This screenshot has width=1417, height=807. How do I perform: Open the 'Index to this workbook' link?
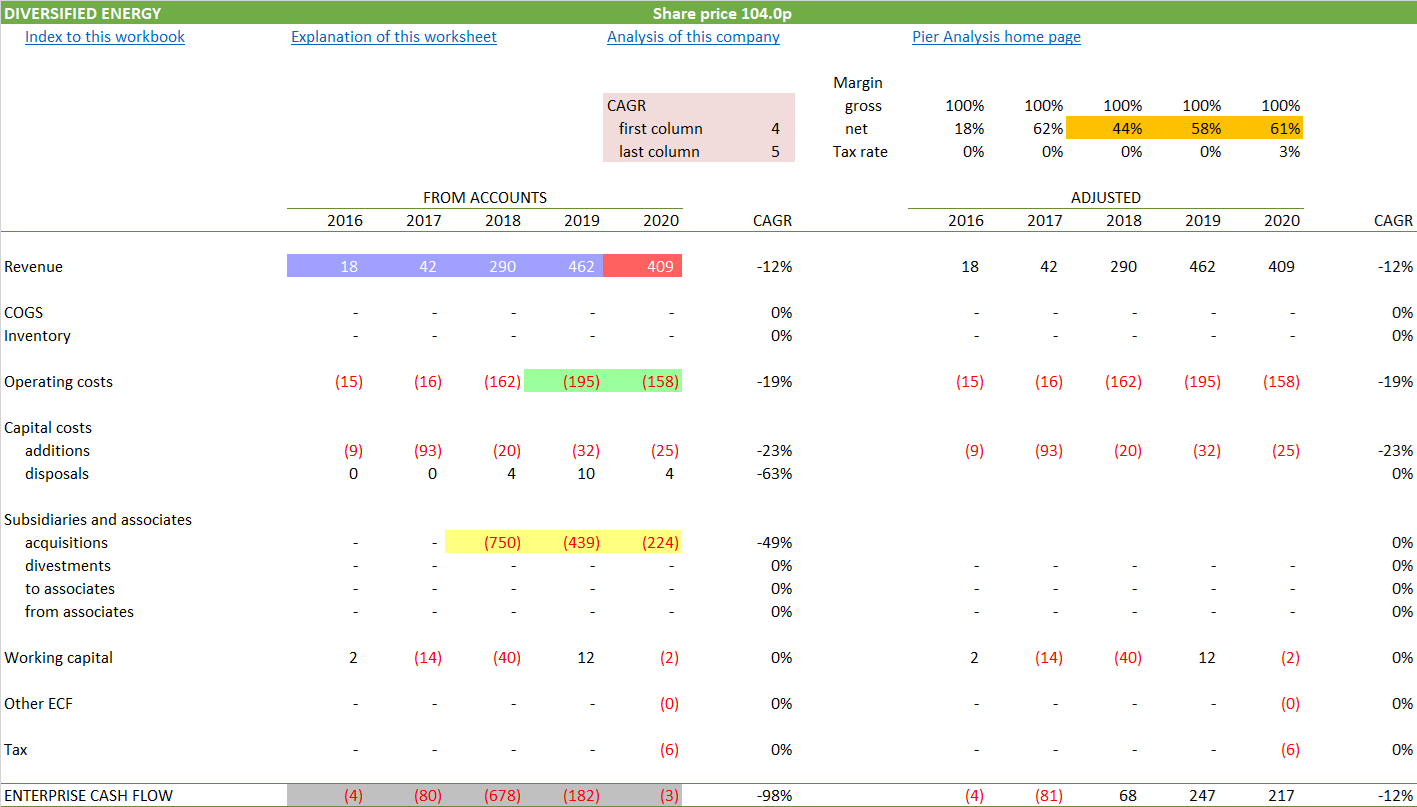pos(105,37)
